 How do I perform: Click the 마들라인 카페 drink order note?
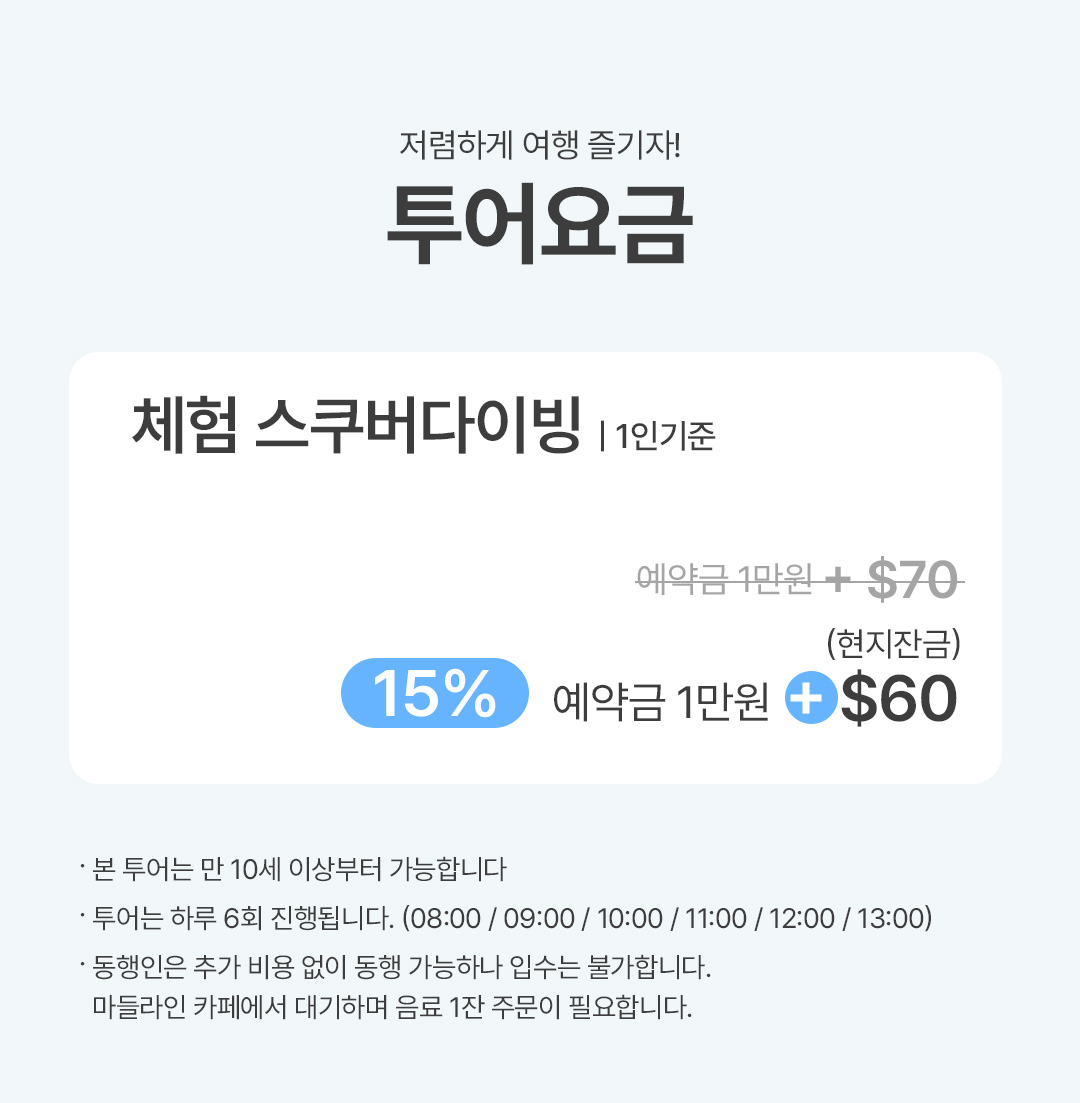391,1006
